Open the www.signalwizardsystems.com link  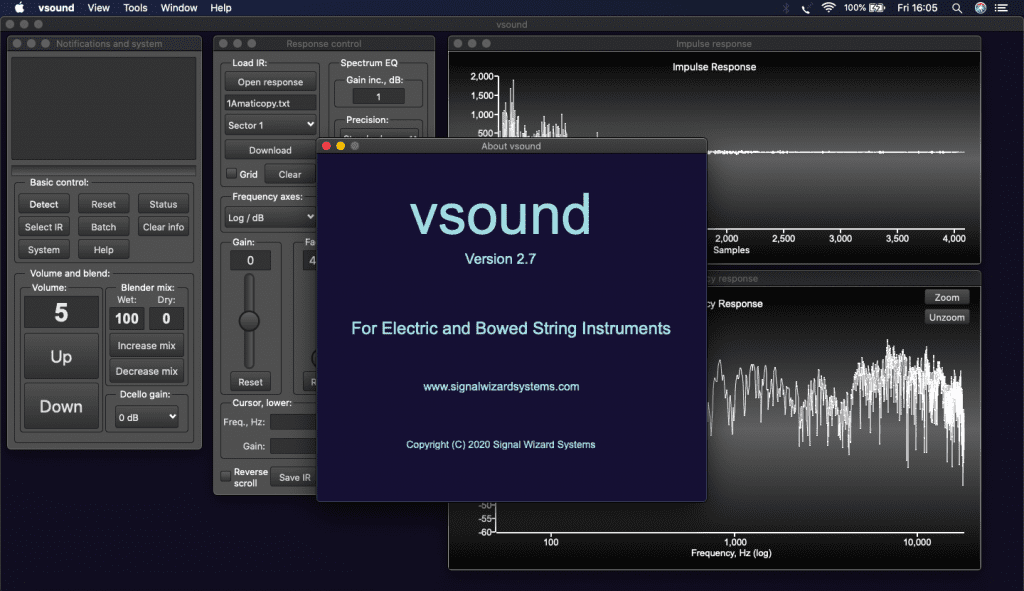[501, 387]
